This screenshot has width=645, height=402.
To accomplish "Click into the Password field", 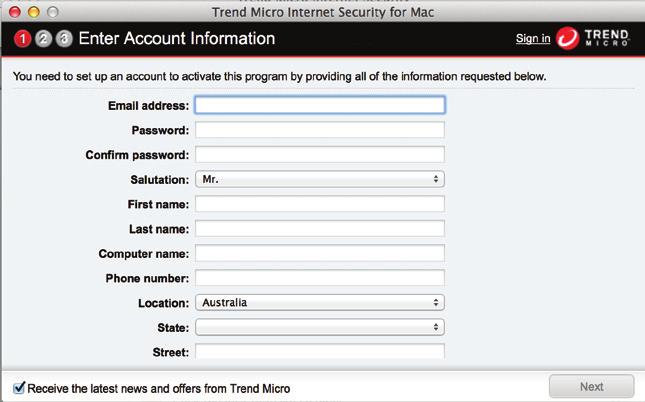I will [320, 130].
